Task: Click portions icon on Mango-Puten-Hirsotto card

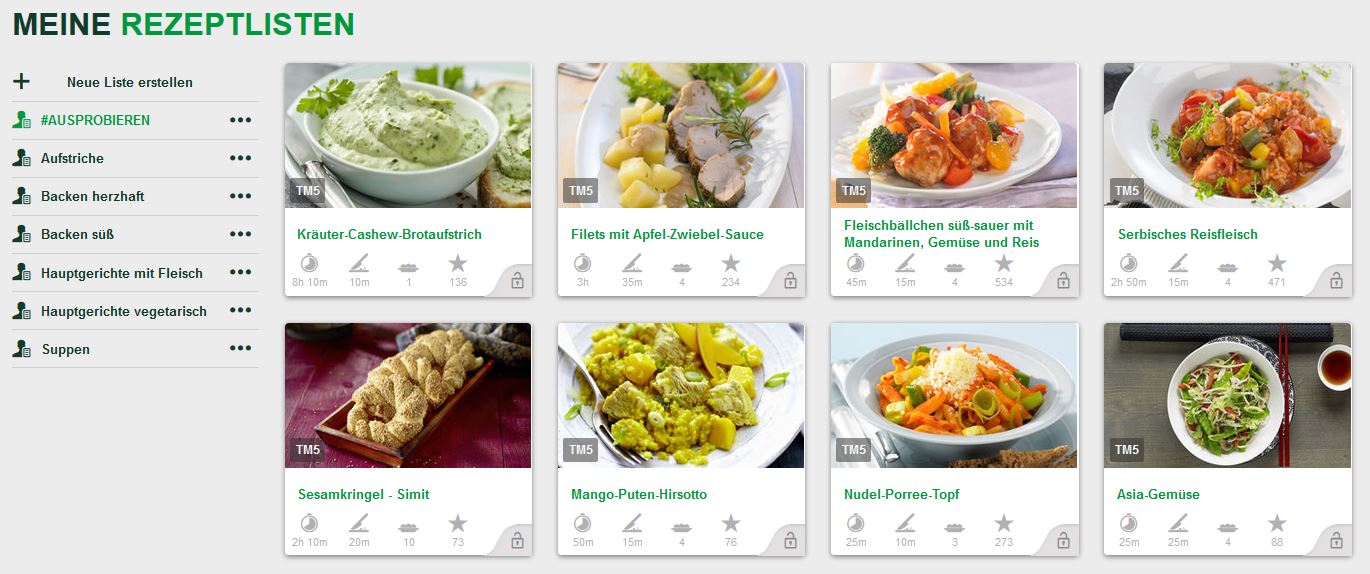Action: (x=681, y=526)
